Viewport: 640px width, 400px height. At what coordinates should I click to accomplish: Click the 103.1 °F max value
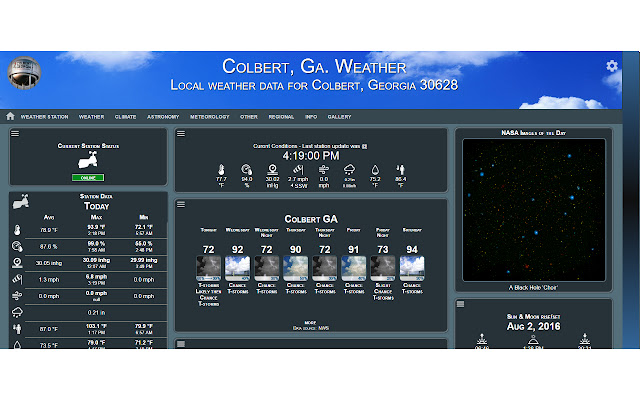[96, 326]
